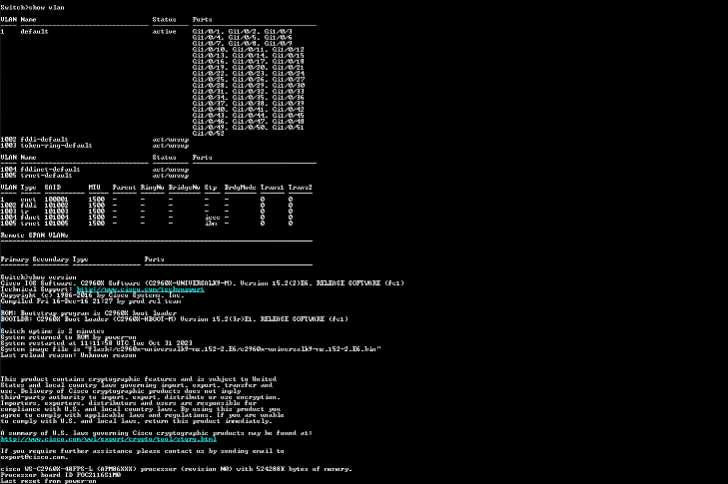The height and width of the screenshot is (484, 728).
Task: Click the 'fddi-default' VLAN row
Action: [x=95, y=139]
